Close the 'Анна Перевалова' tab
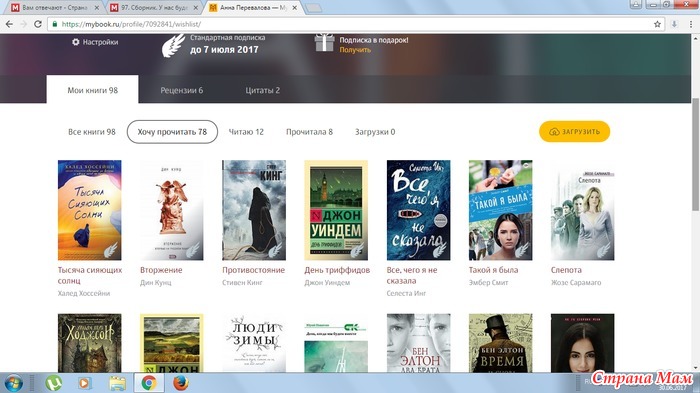The image size is (700, 393). coord(295,8)
